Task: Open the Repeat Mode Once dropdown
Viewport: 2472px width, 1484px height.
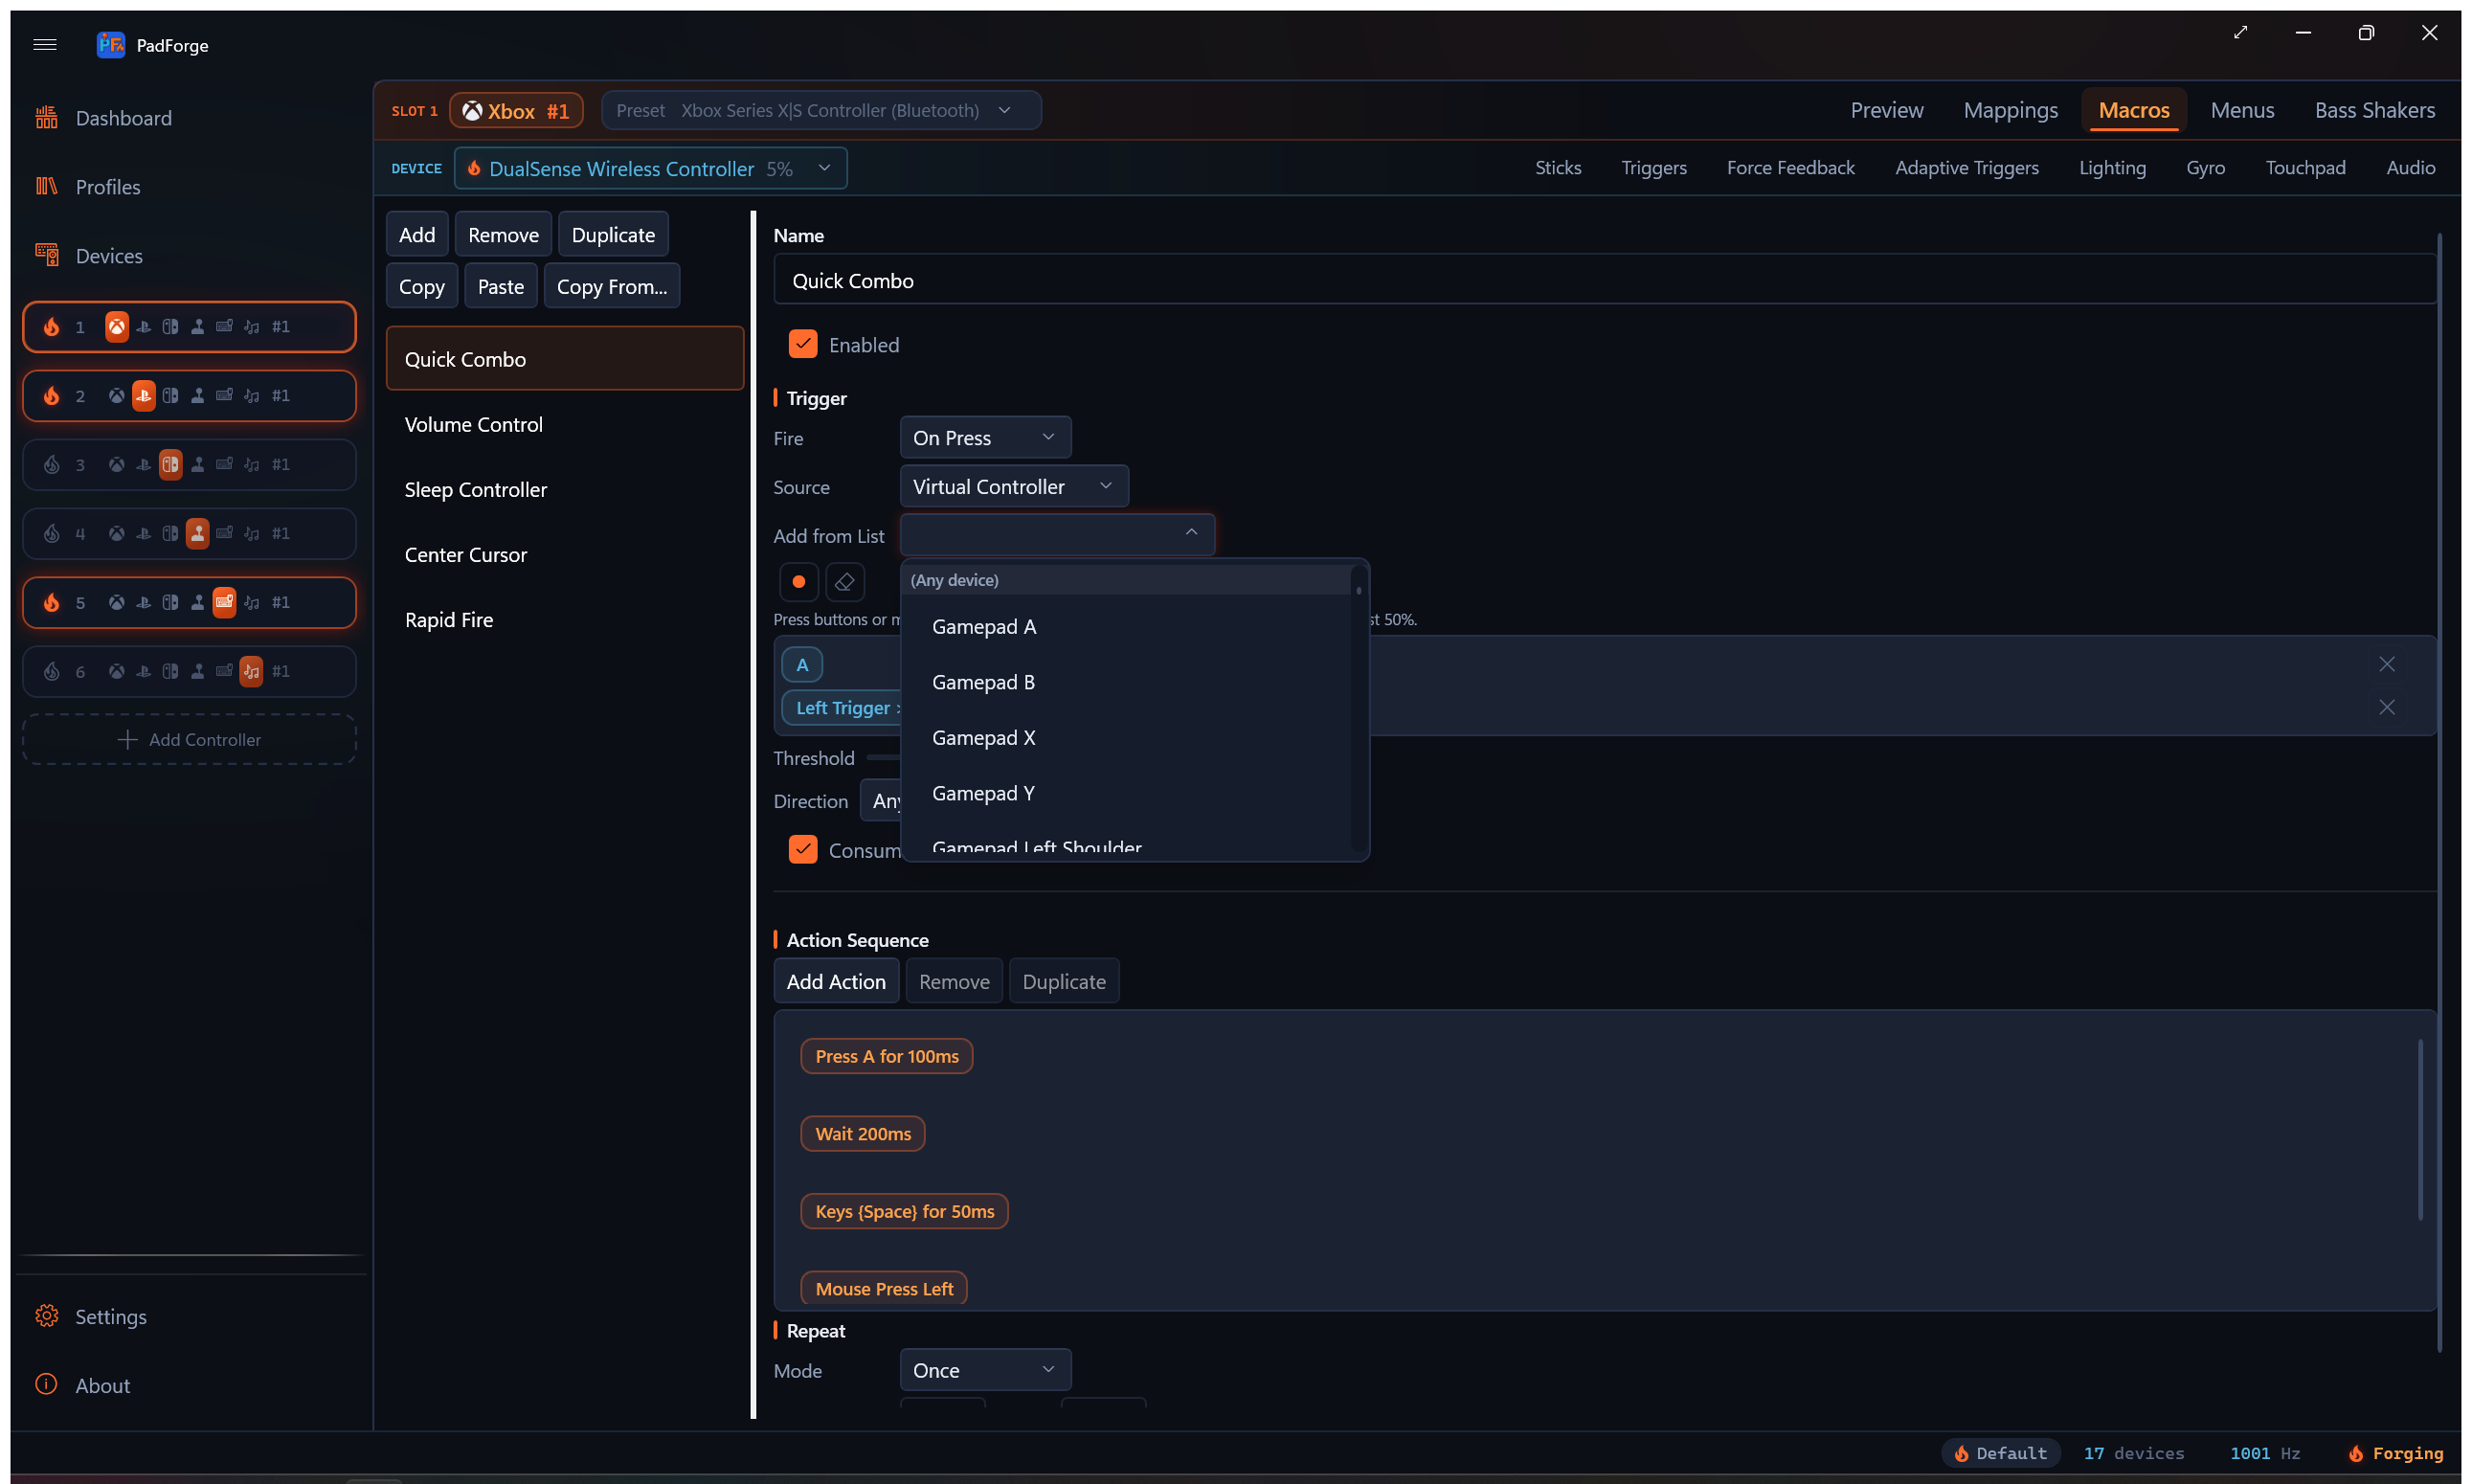Action: click(985, 1370)
